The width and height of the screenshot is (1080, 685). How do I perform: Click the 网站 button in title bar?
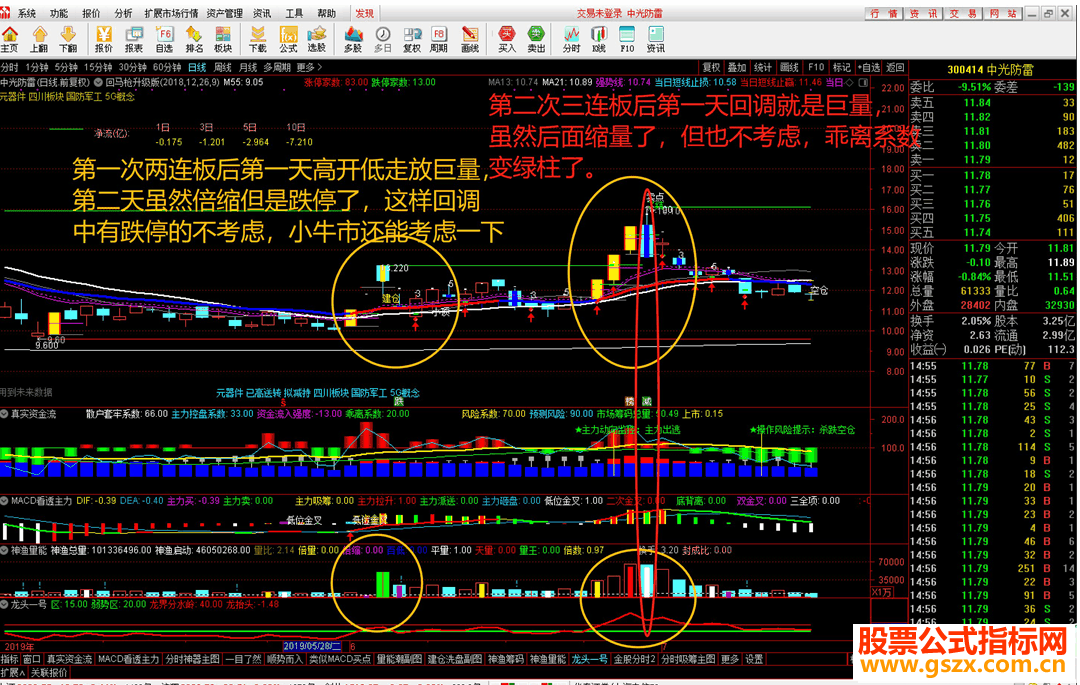click(x=1002, y=13)
